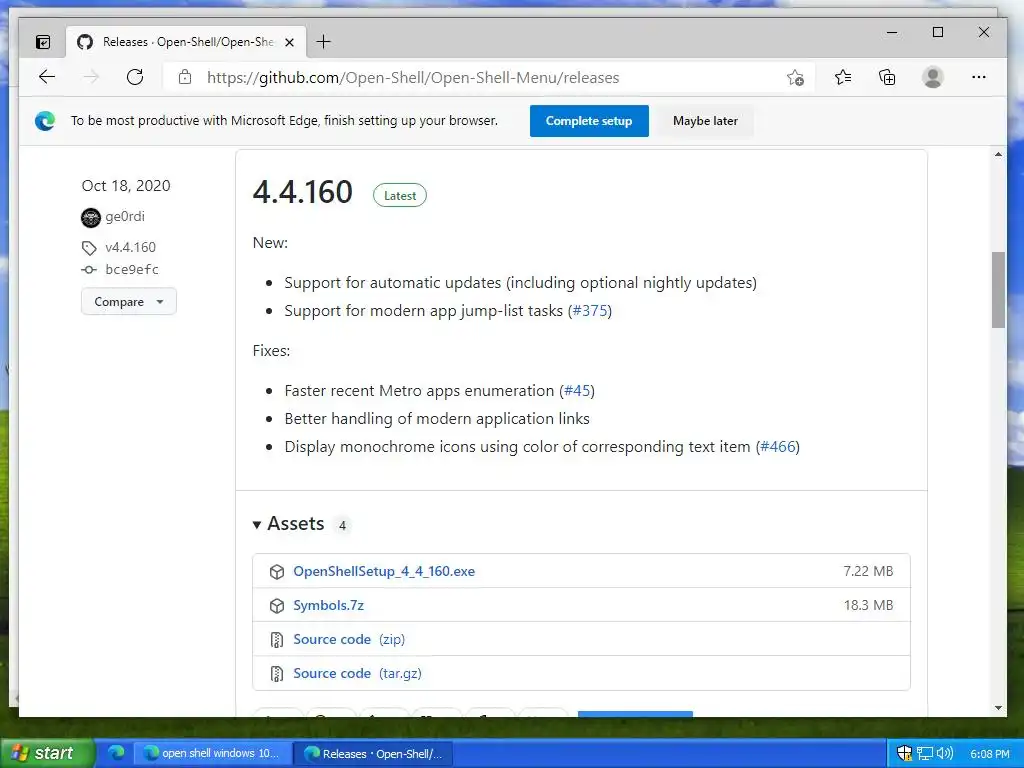Open issue #45 link

tap(577, 391)
